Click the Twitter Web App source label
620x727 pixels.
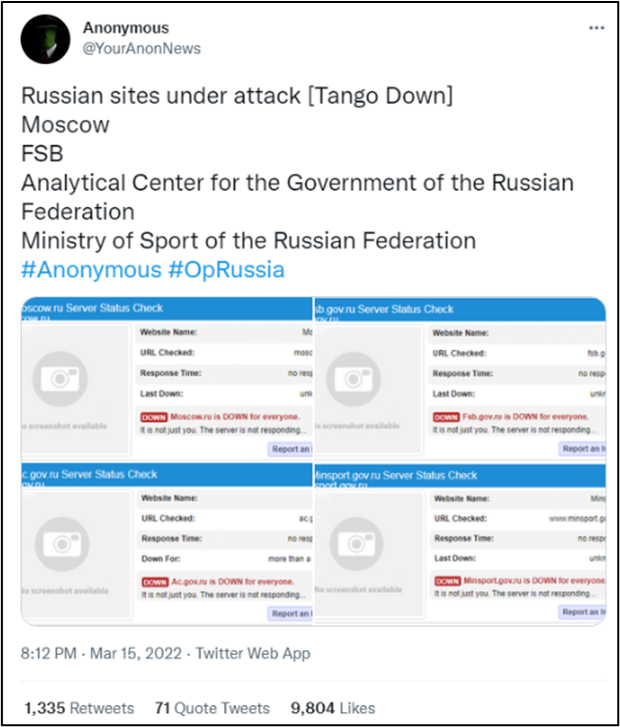click(253, 653)
